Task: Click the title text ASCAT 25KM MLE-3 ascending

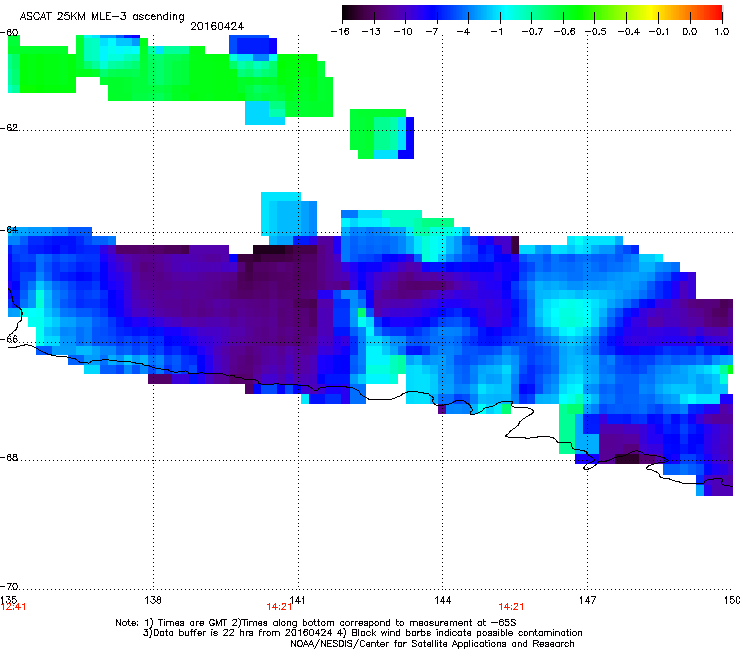Action: (102, 16)
